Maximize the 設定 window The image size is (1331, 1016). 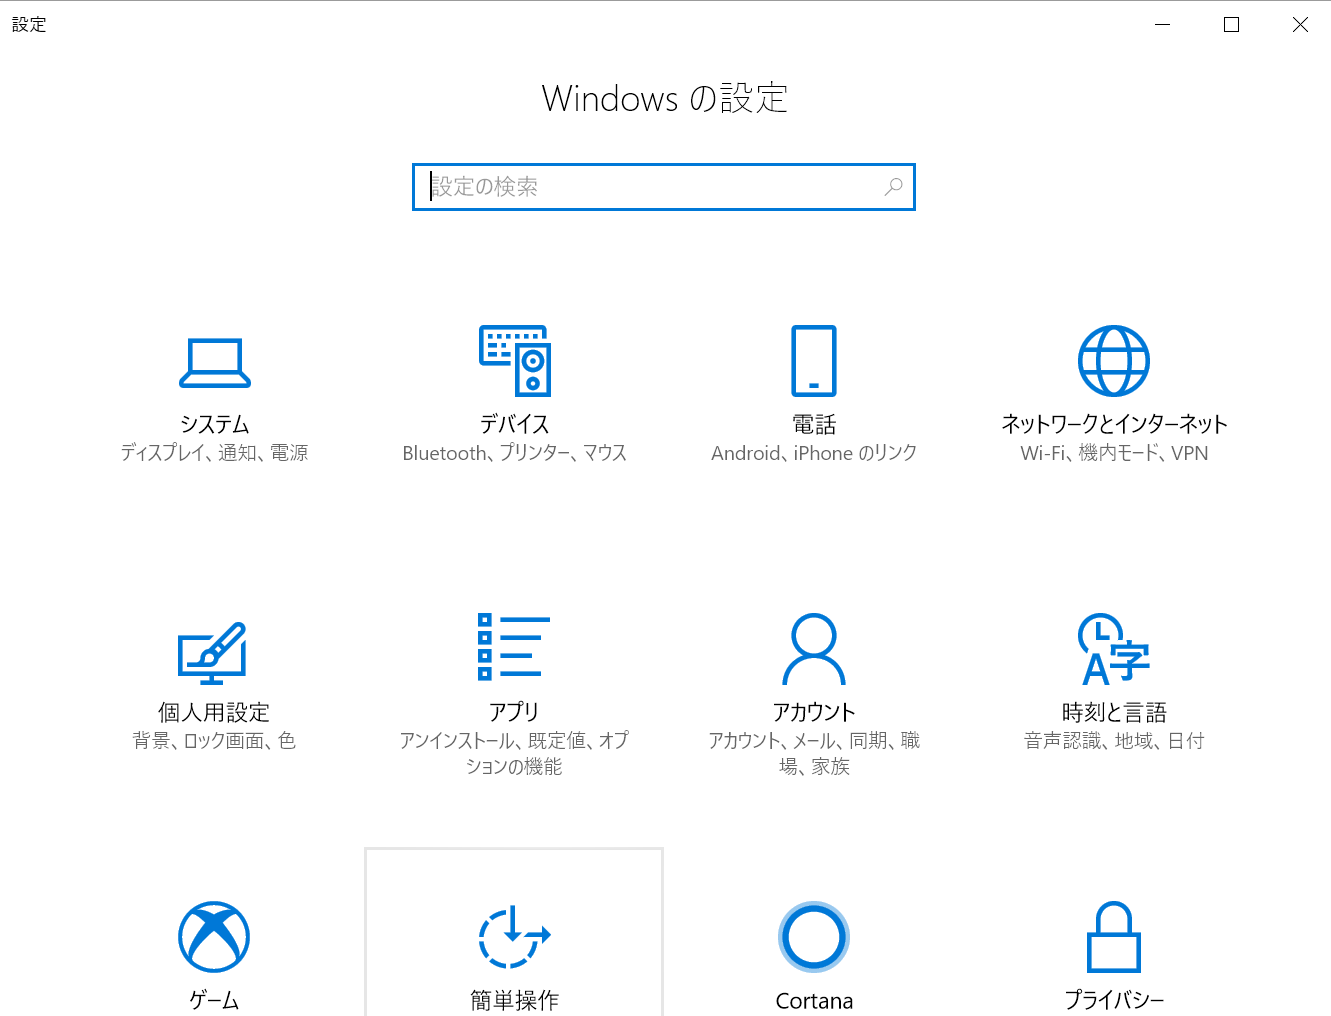1231,25
